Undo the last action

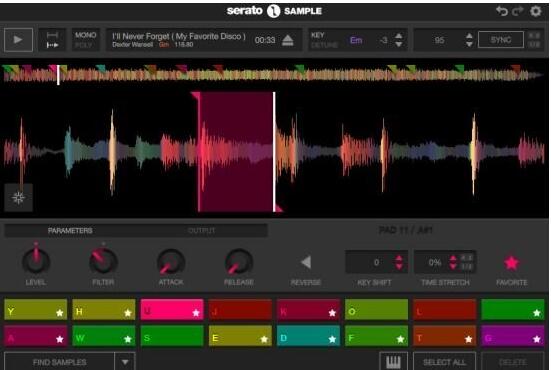(502, 11)
